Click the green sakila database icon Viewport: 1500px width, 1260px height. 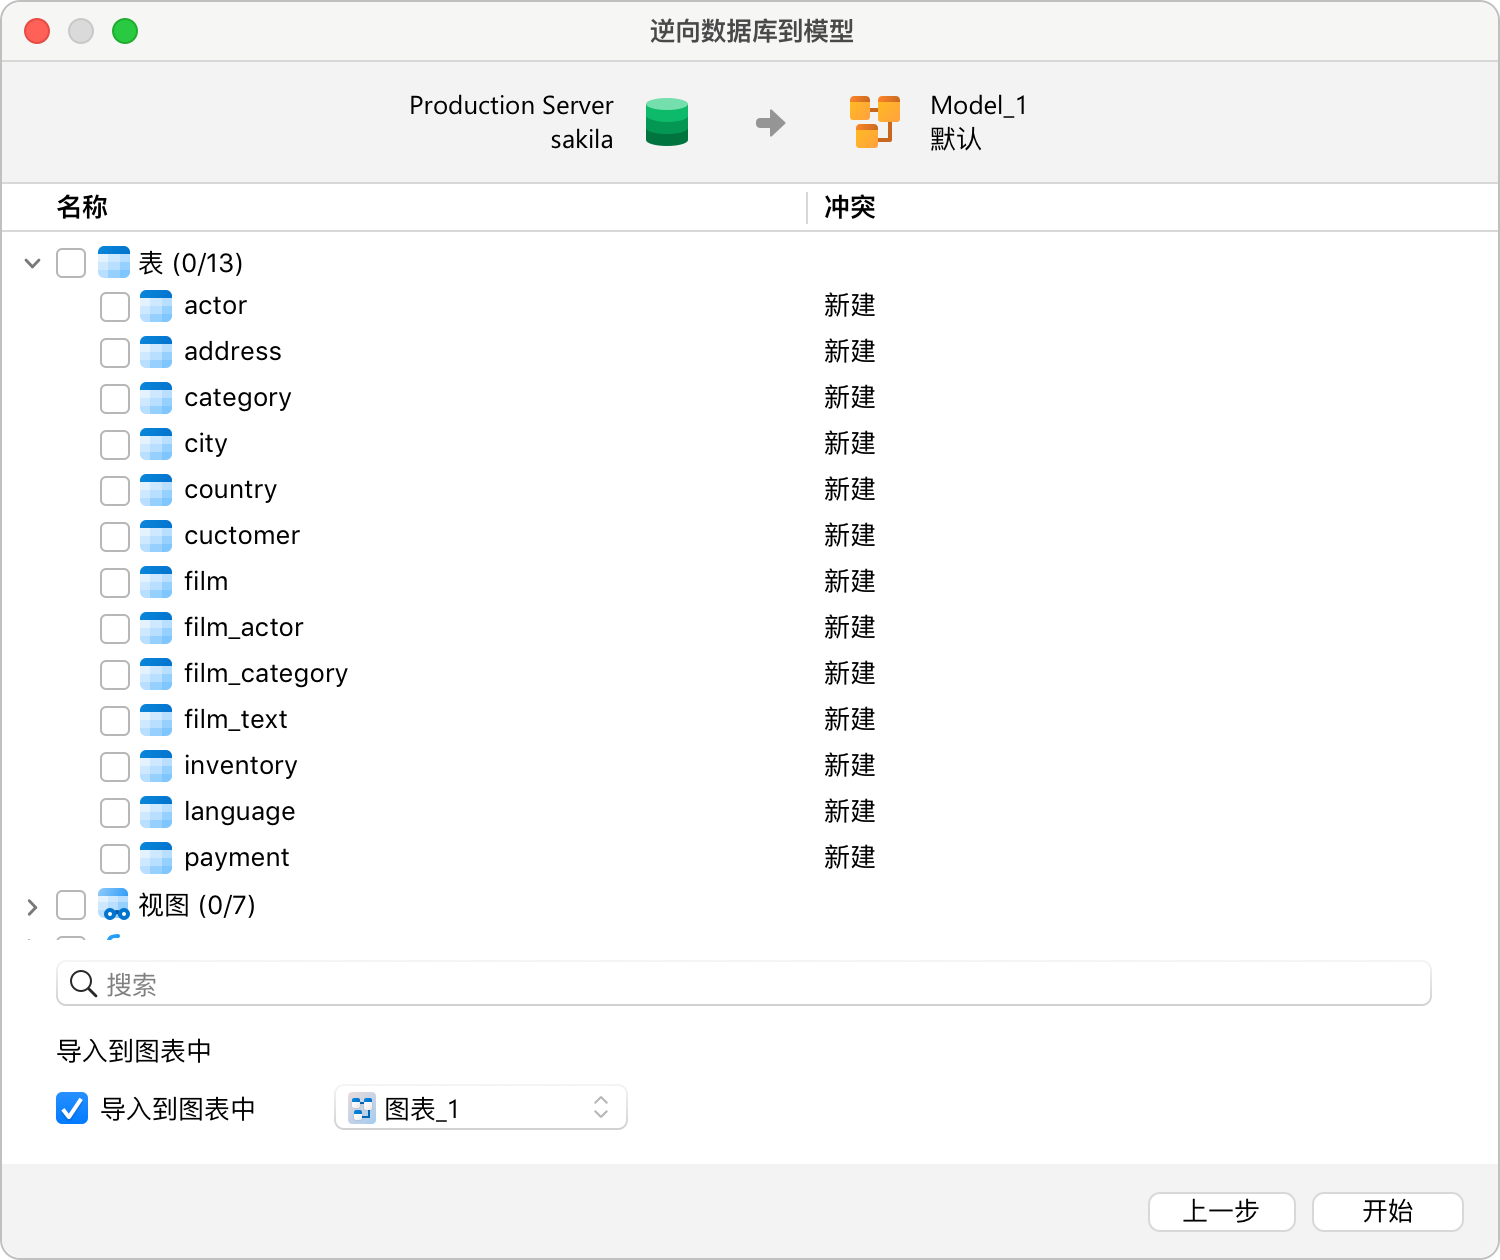tap(667, 122)
